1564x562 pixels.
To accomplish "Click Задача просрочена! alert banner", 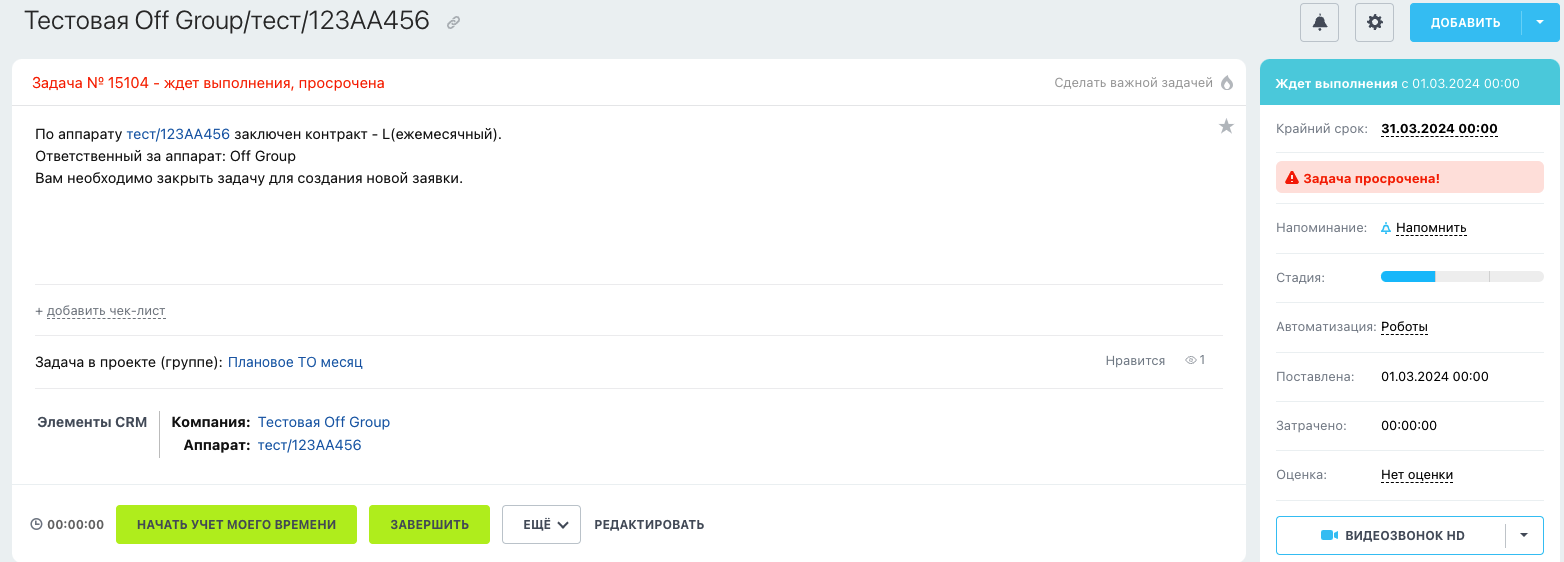I will point(1410,178).
